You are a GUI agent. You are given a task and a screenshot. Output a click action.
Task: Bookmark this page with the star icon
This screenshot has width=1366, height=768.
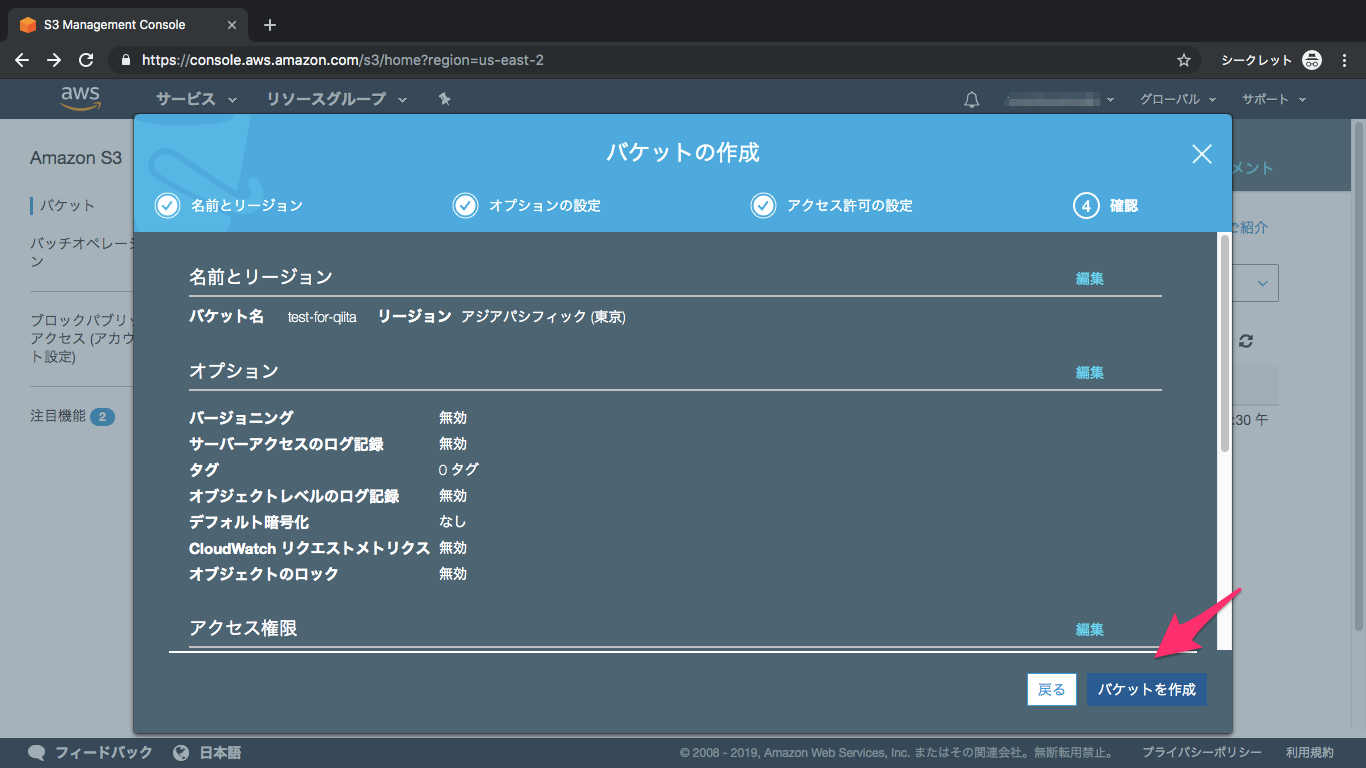click(x=1184, y=60)
